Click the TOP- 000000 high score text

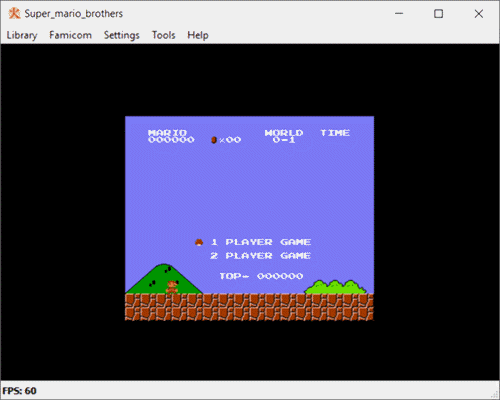261,276
